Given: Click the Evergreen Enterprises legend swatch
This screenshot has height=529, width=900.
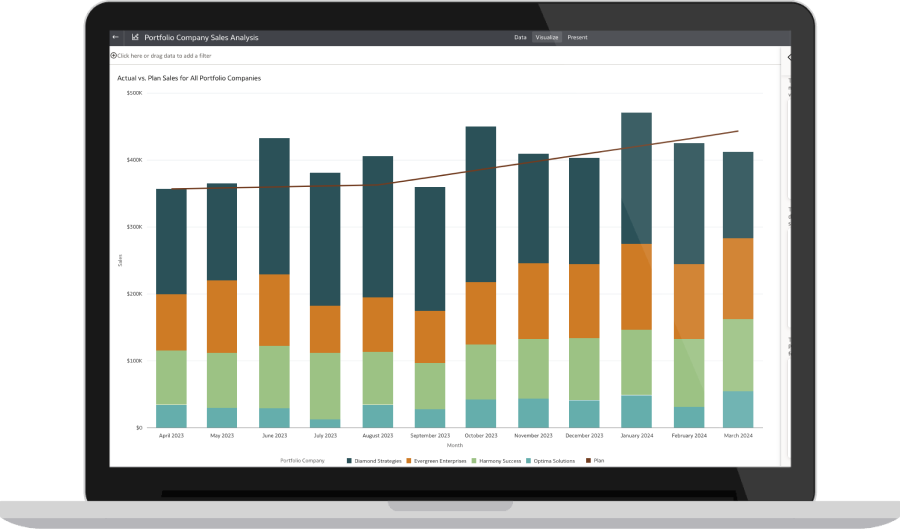Looking at the screenshot, I should point(407,460).
